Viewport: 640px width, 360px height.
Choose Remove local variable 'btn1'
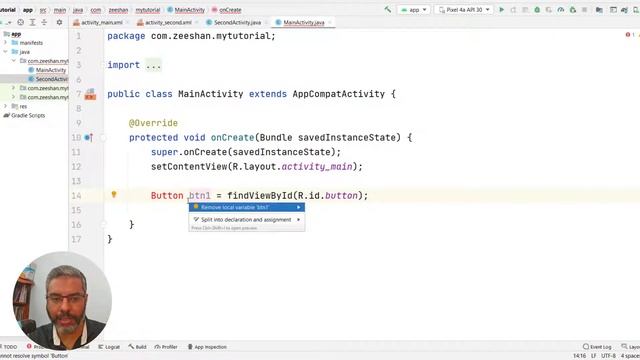point(247,207)
